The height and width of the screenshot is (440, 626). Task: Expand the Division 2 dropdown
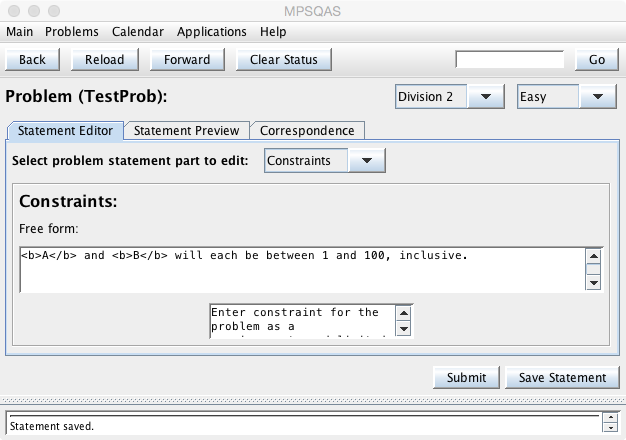pos(449,97)
